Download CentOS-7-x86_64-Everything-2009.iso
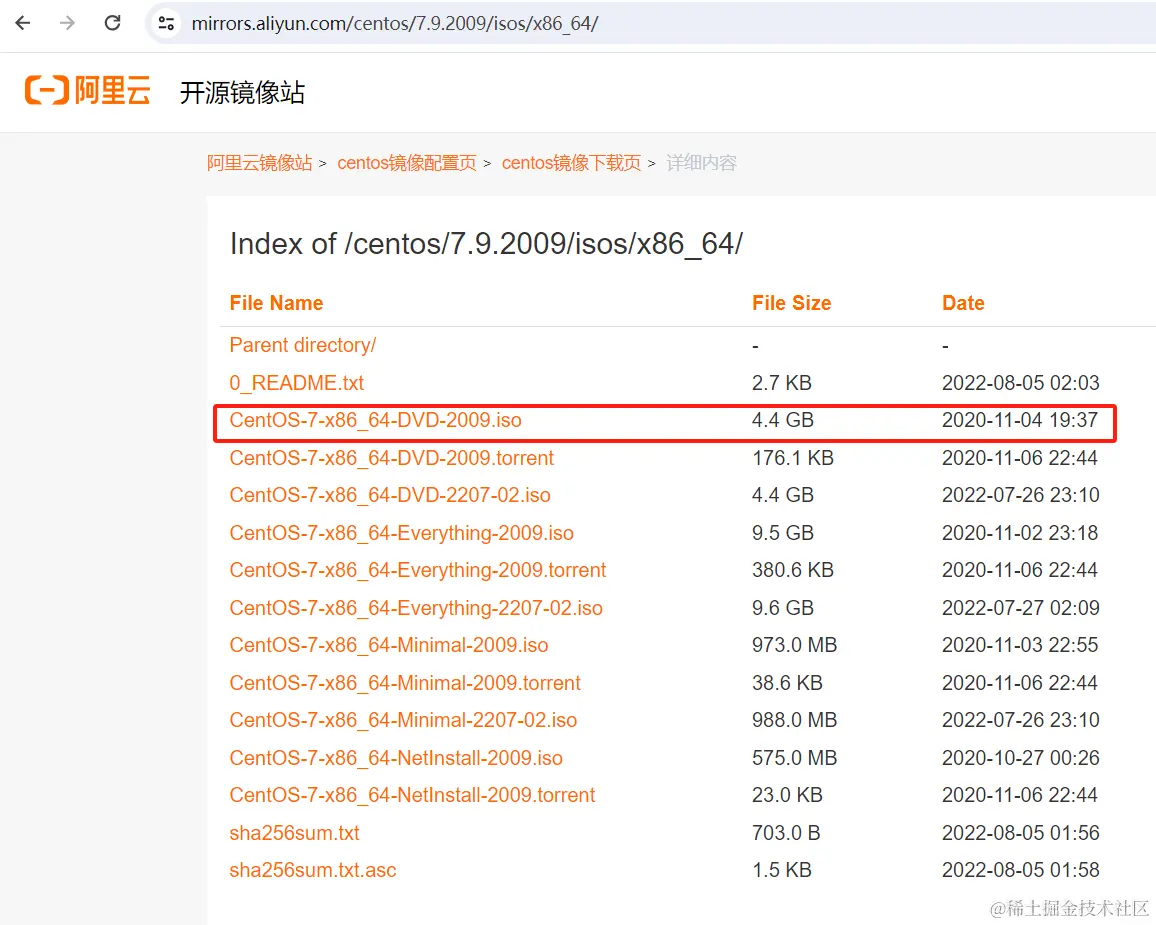The image size is (1156, 925). [402, 533]
